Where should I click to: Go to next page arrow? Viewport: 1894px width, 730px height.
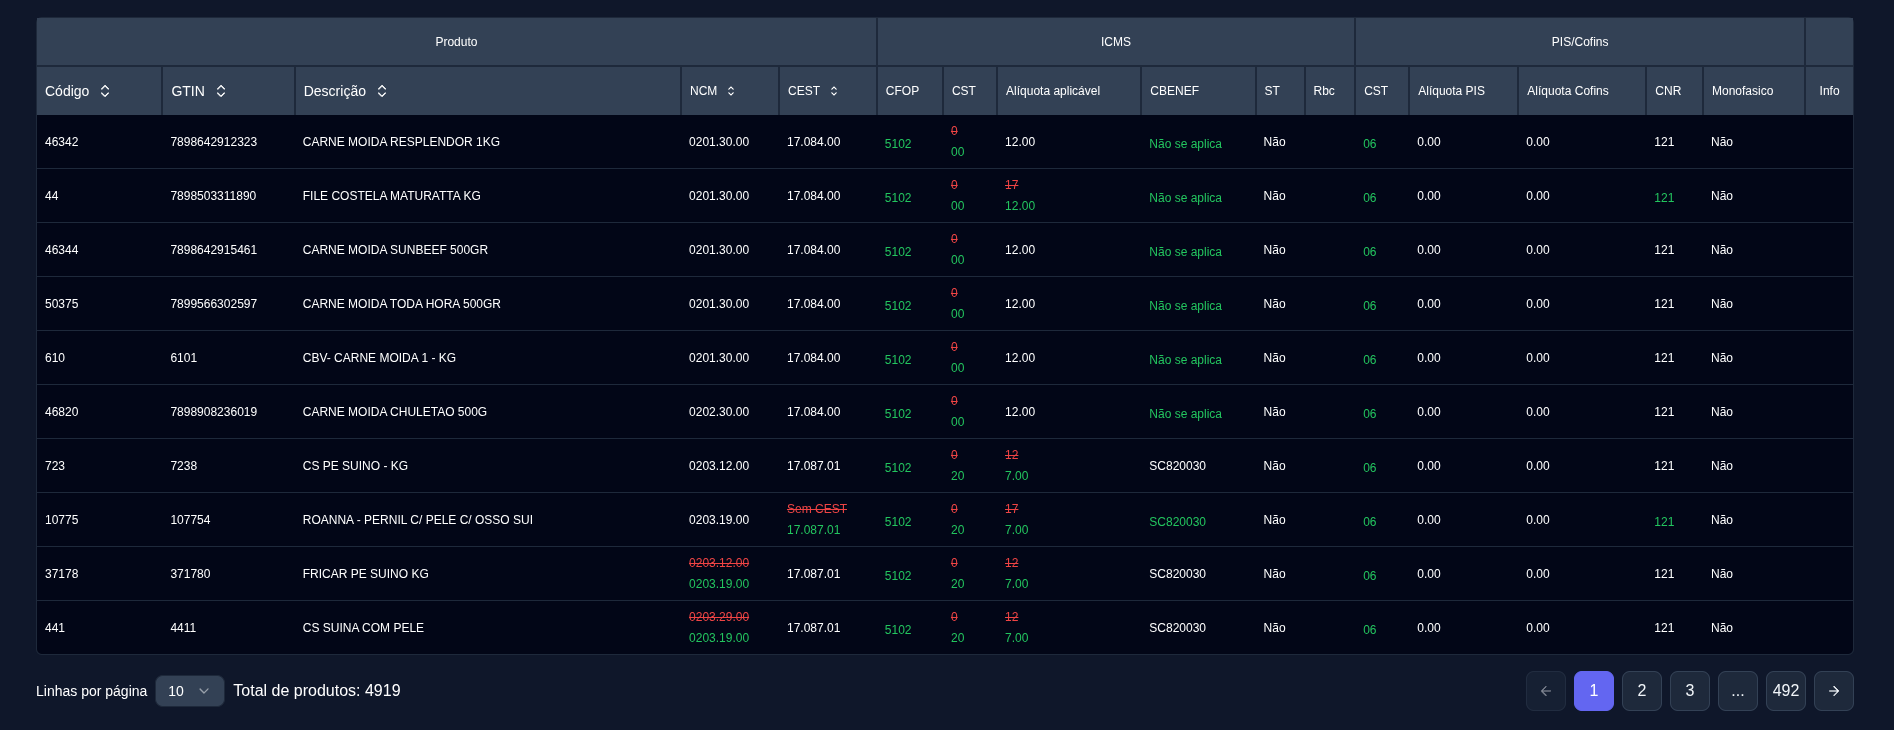[x=1833, y=691]
